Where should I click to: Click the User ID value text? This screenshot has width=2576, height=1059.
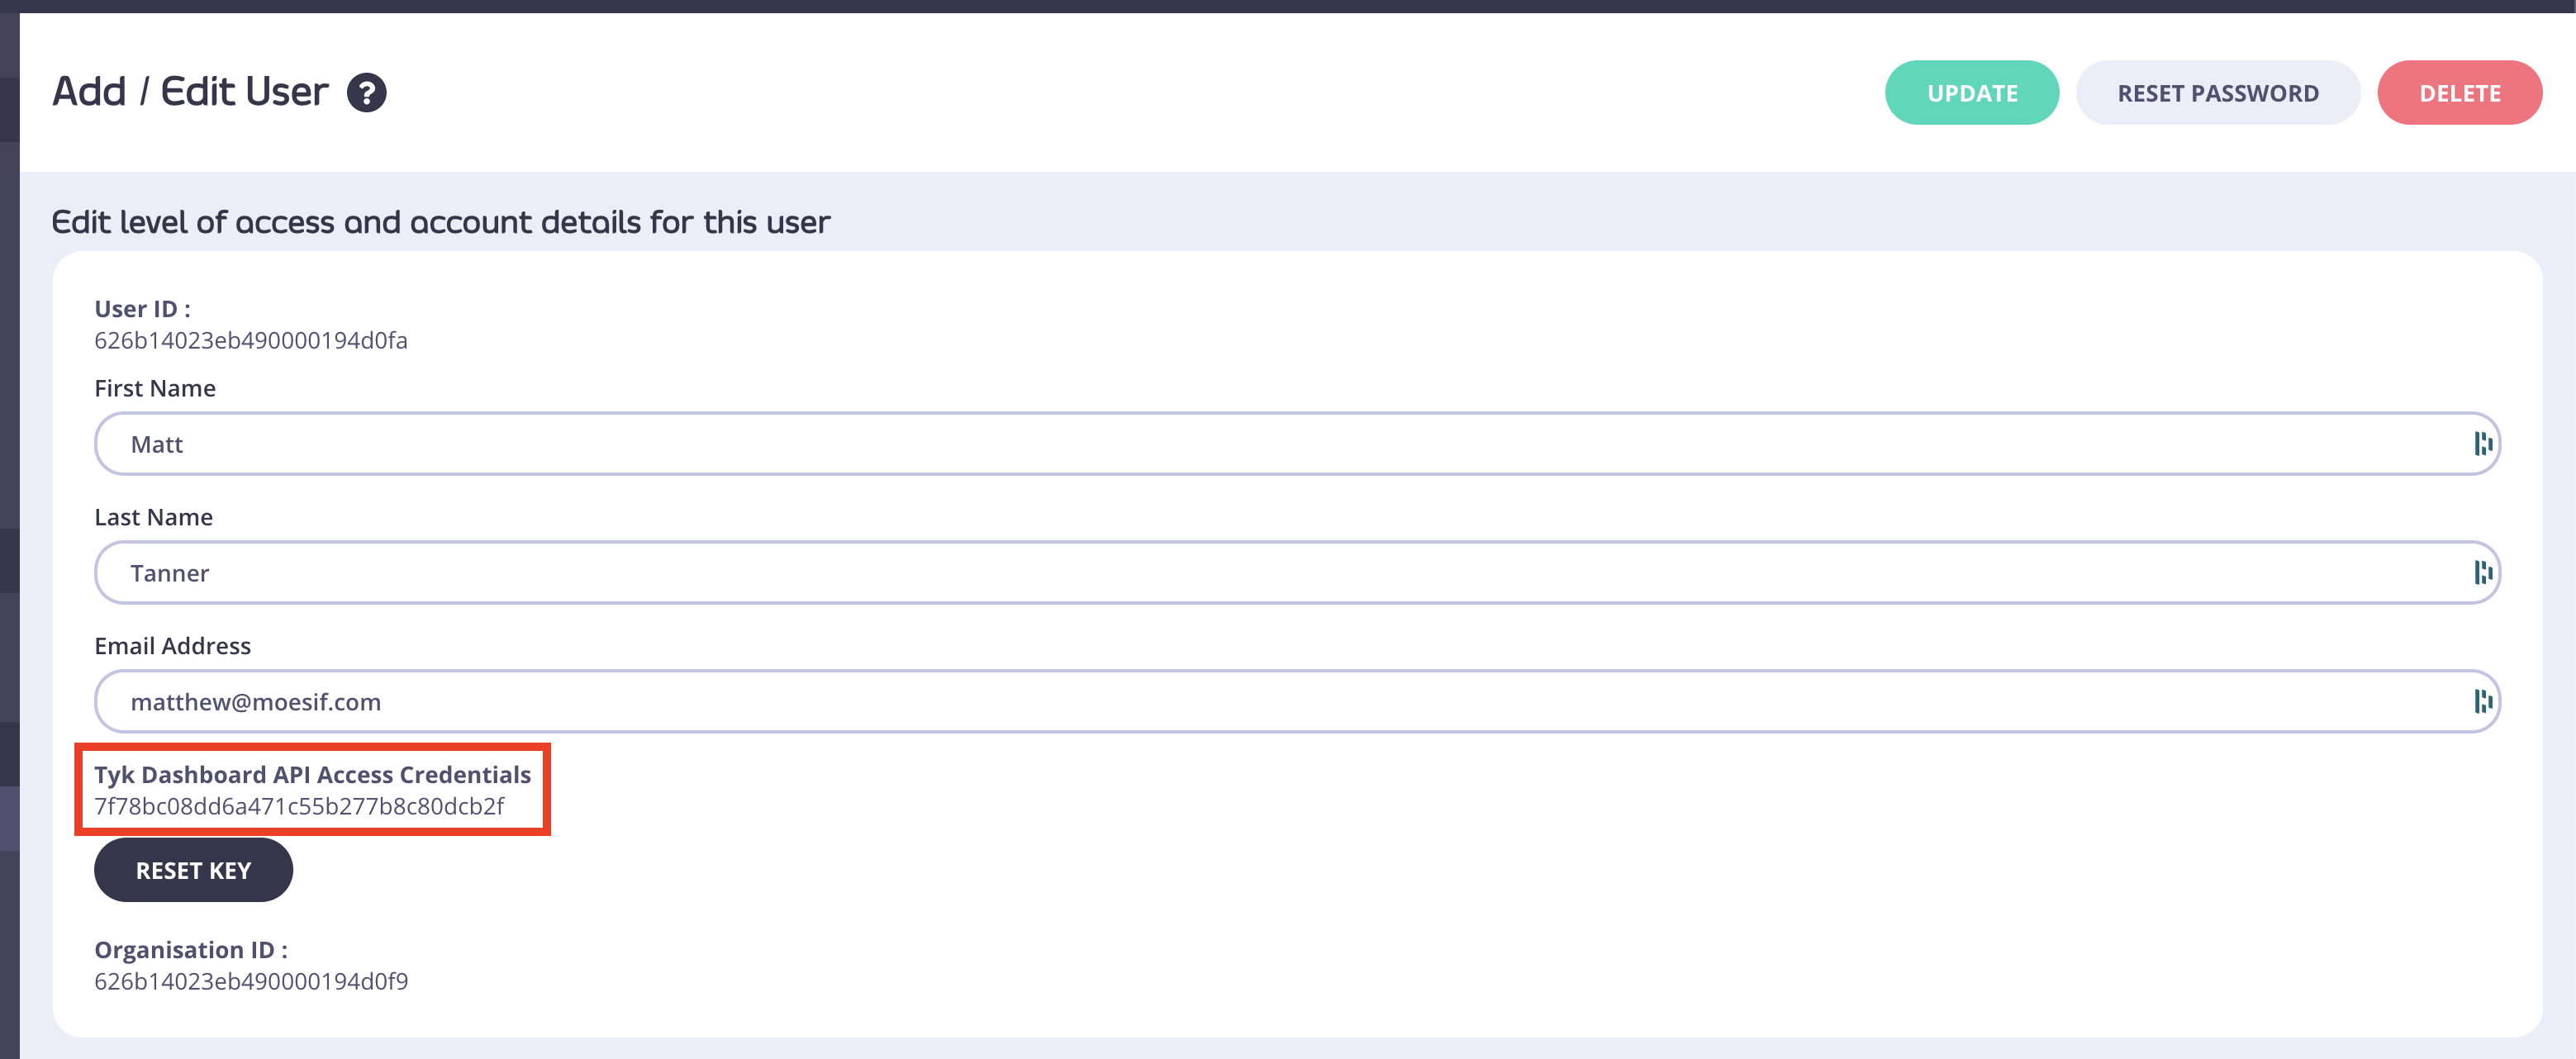point(250,341)
